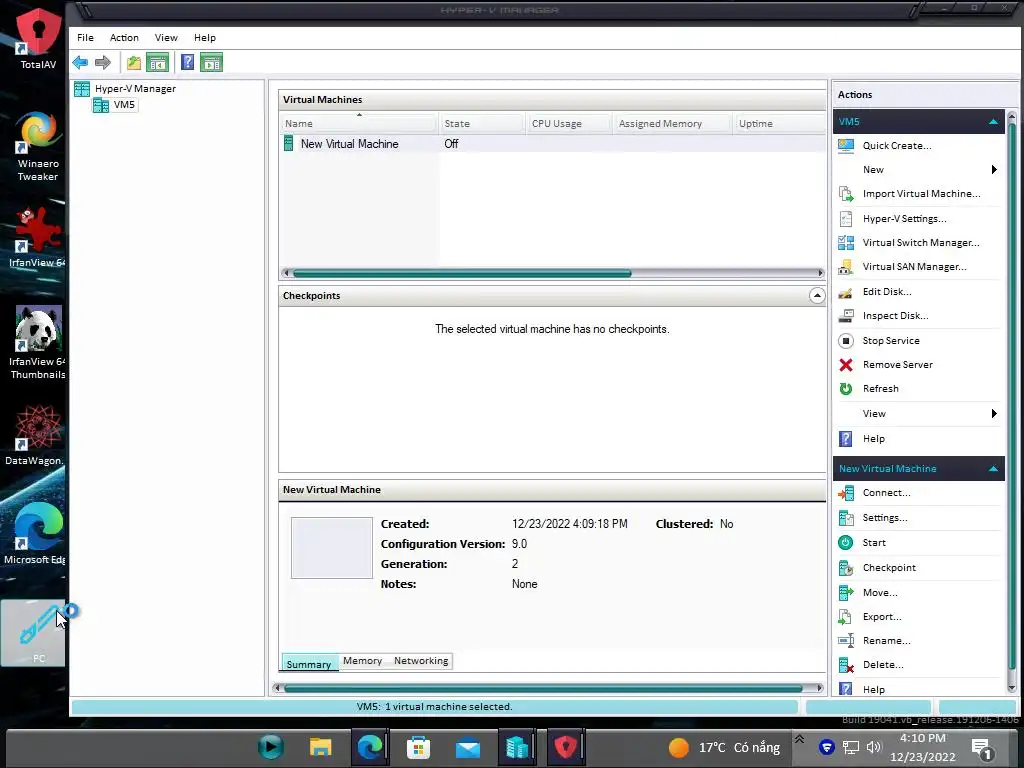Click Remove Server red X action

[x=897, y=365]
